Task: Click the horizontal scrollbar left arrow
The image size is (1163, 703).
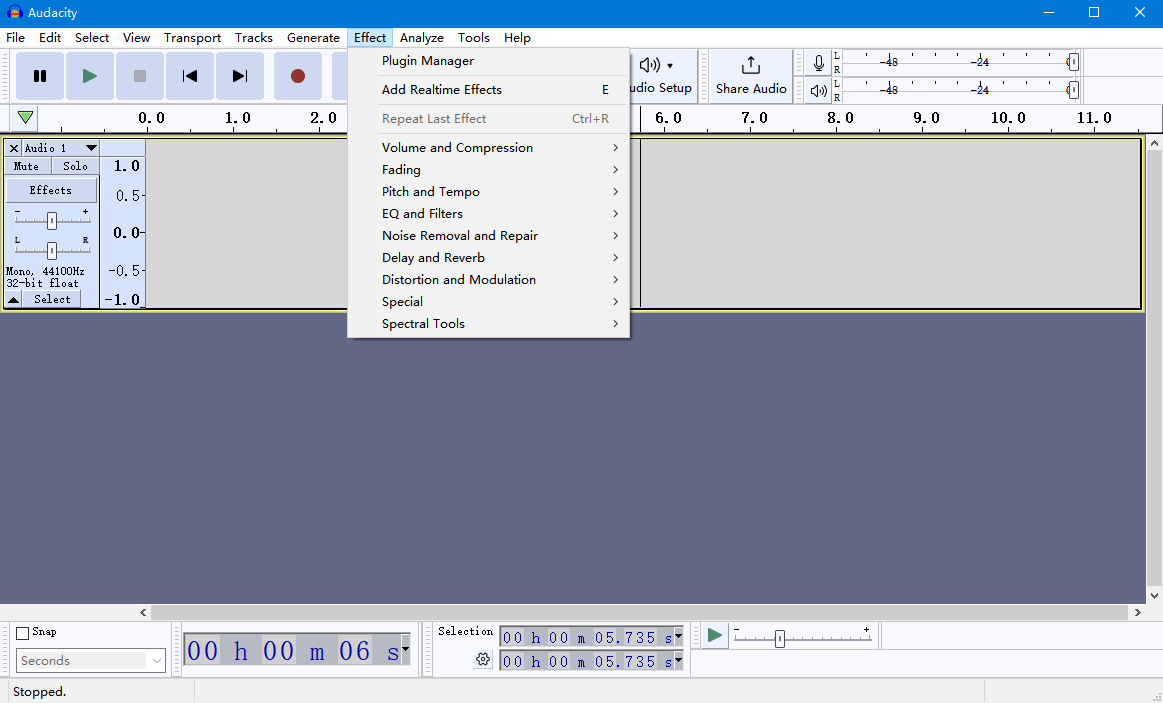Action: click(x=143, y=613)
